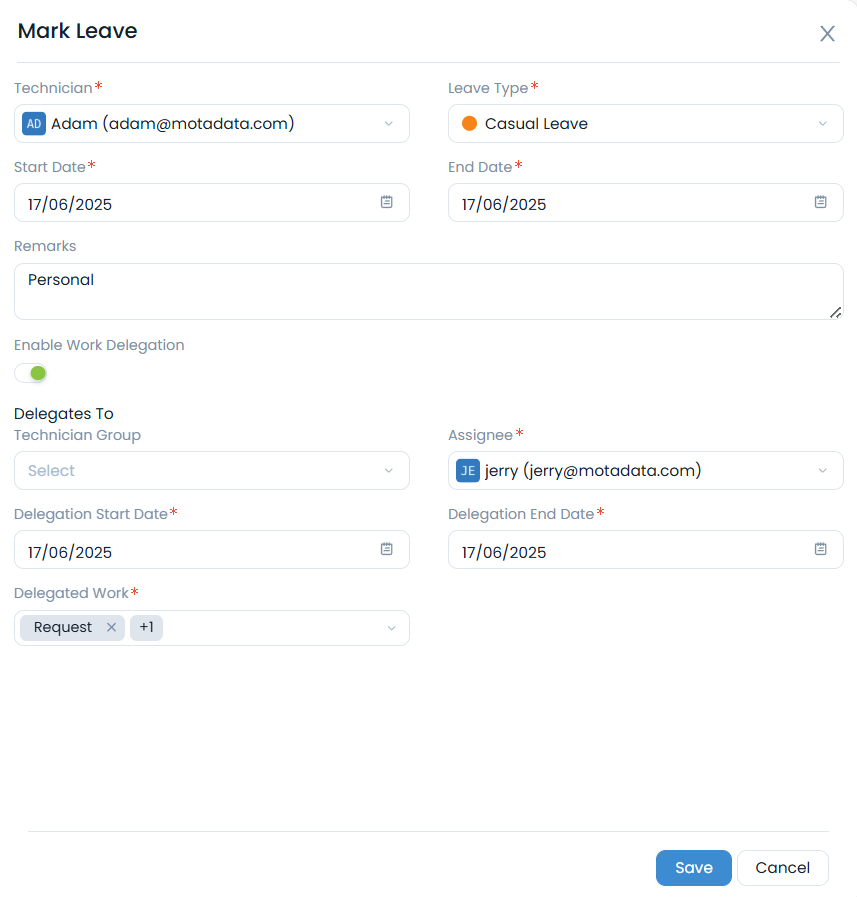Close the Mark Leave dialog
Image resolution: width=857 pixels, height=897 pixels.
pyautogui.click(x=827, y=34)
